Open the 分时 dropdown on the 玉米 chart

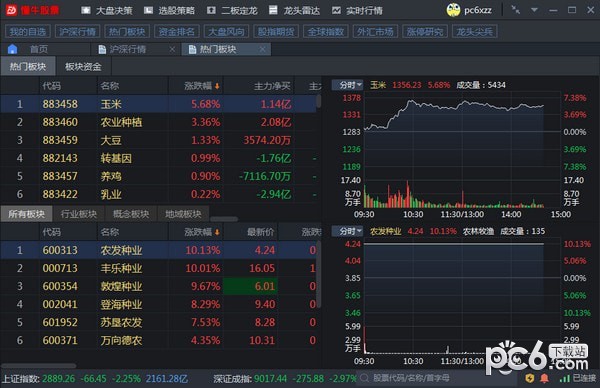coord(347,85)
